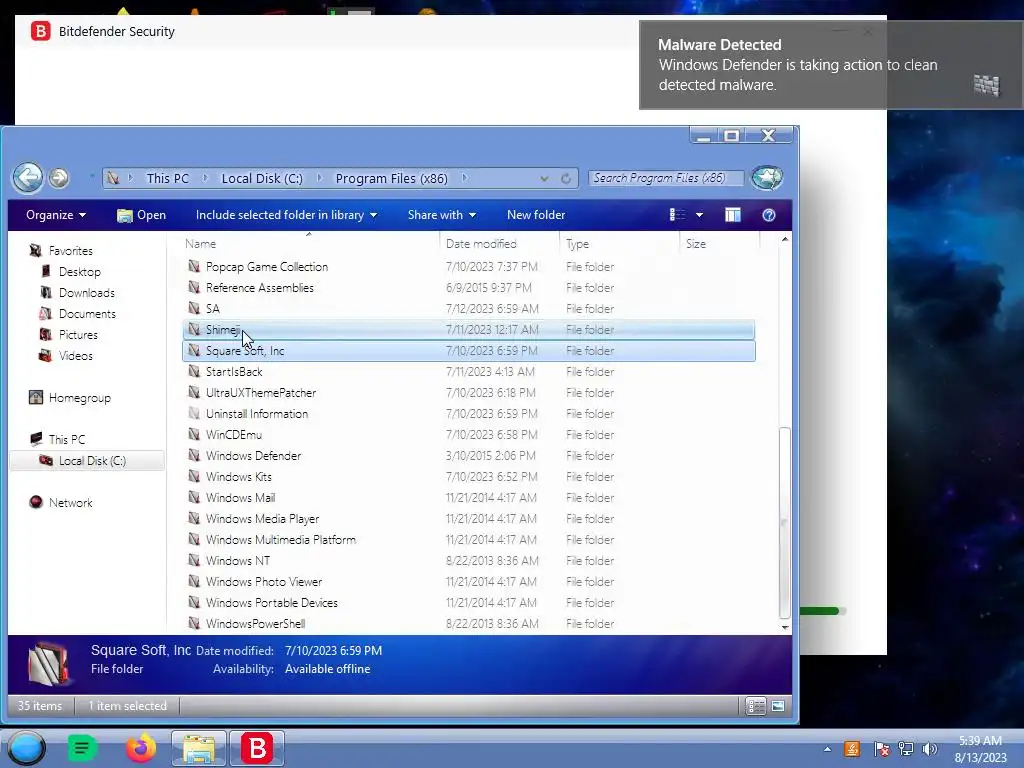Select the Windows Portable Devices folder
Screen dimensions: 1024x768
(272, 602)
